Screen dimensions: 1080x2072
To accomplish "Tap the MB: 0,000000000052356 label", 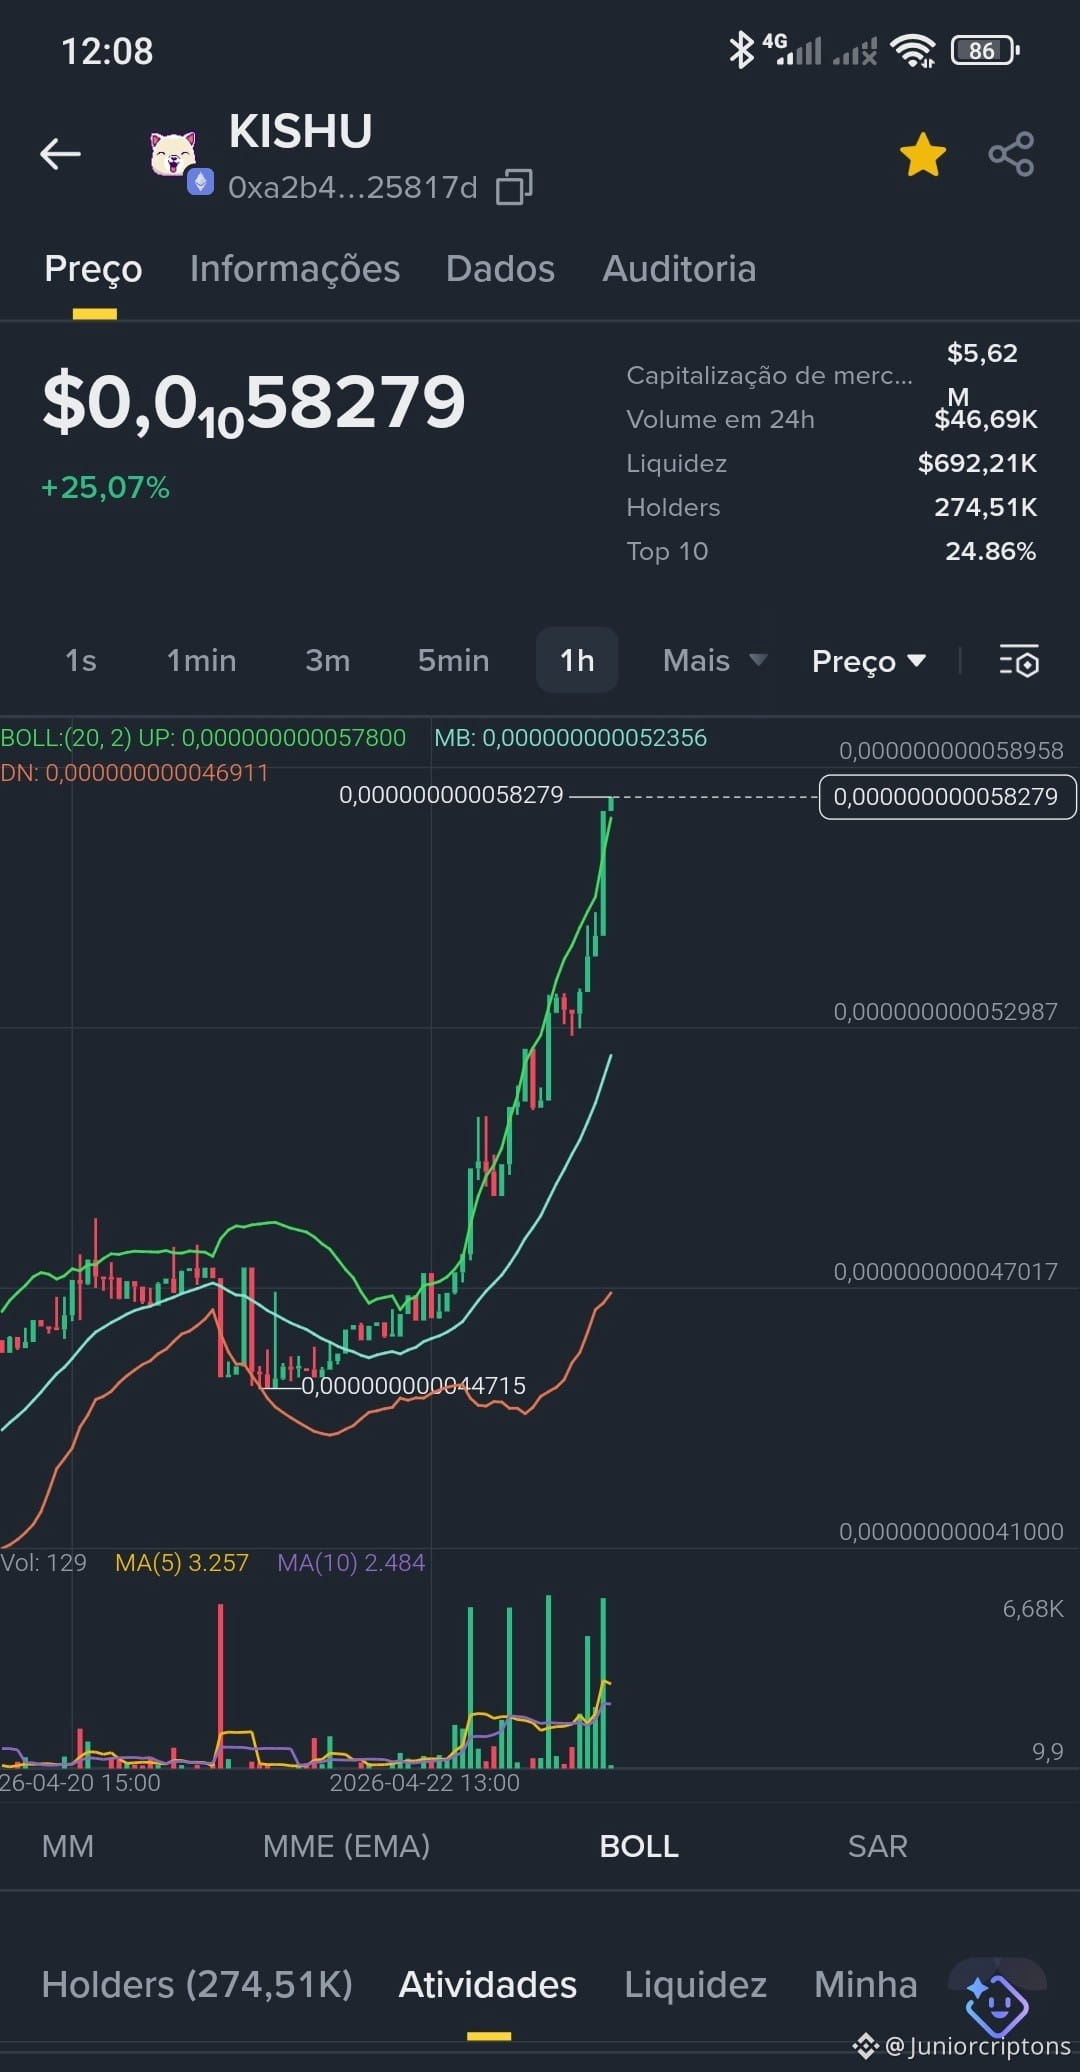I will (570, 738).
